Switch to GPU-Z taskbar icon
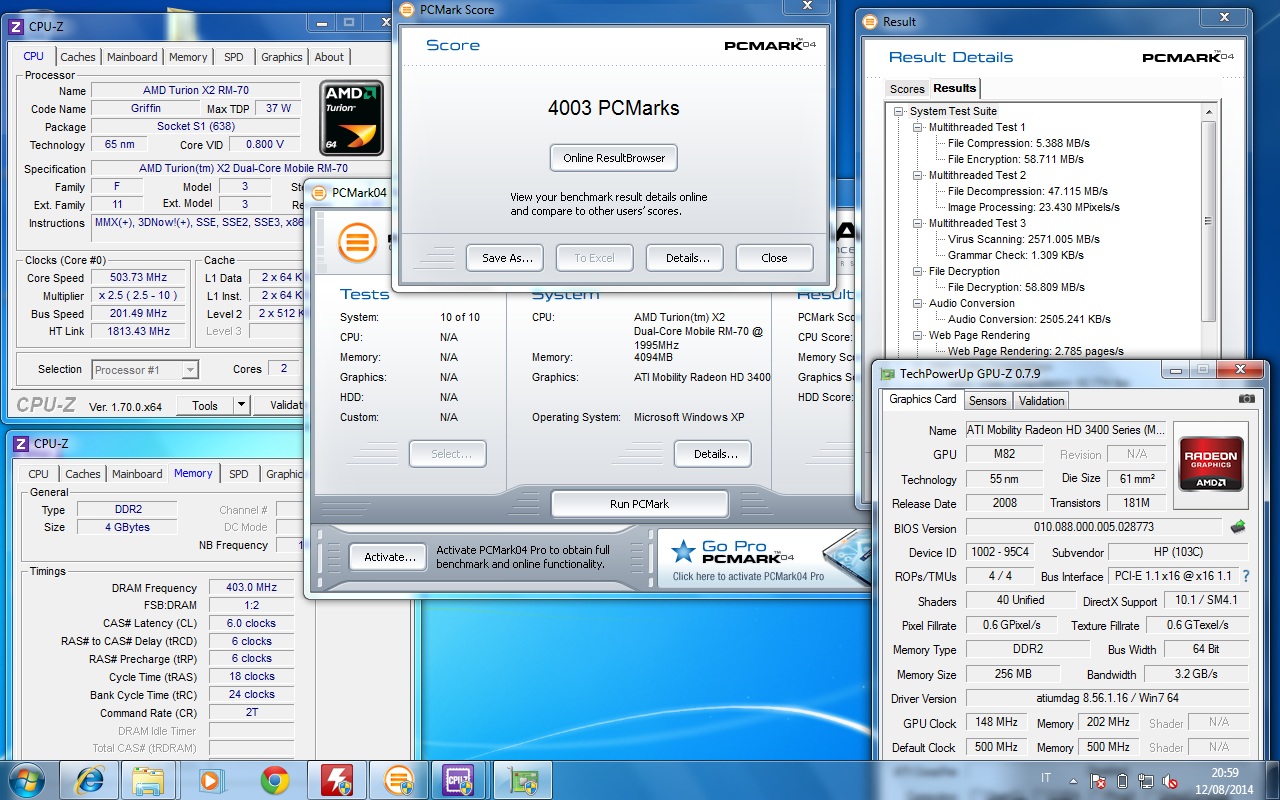The height and width of the screenshot is (800, 1280). pos(522,780)
